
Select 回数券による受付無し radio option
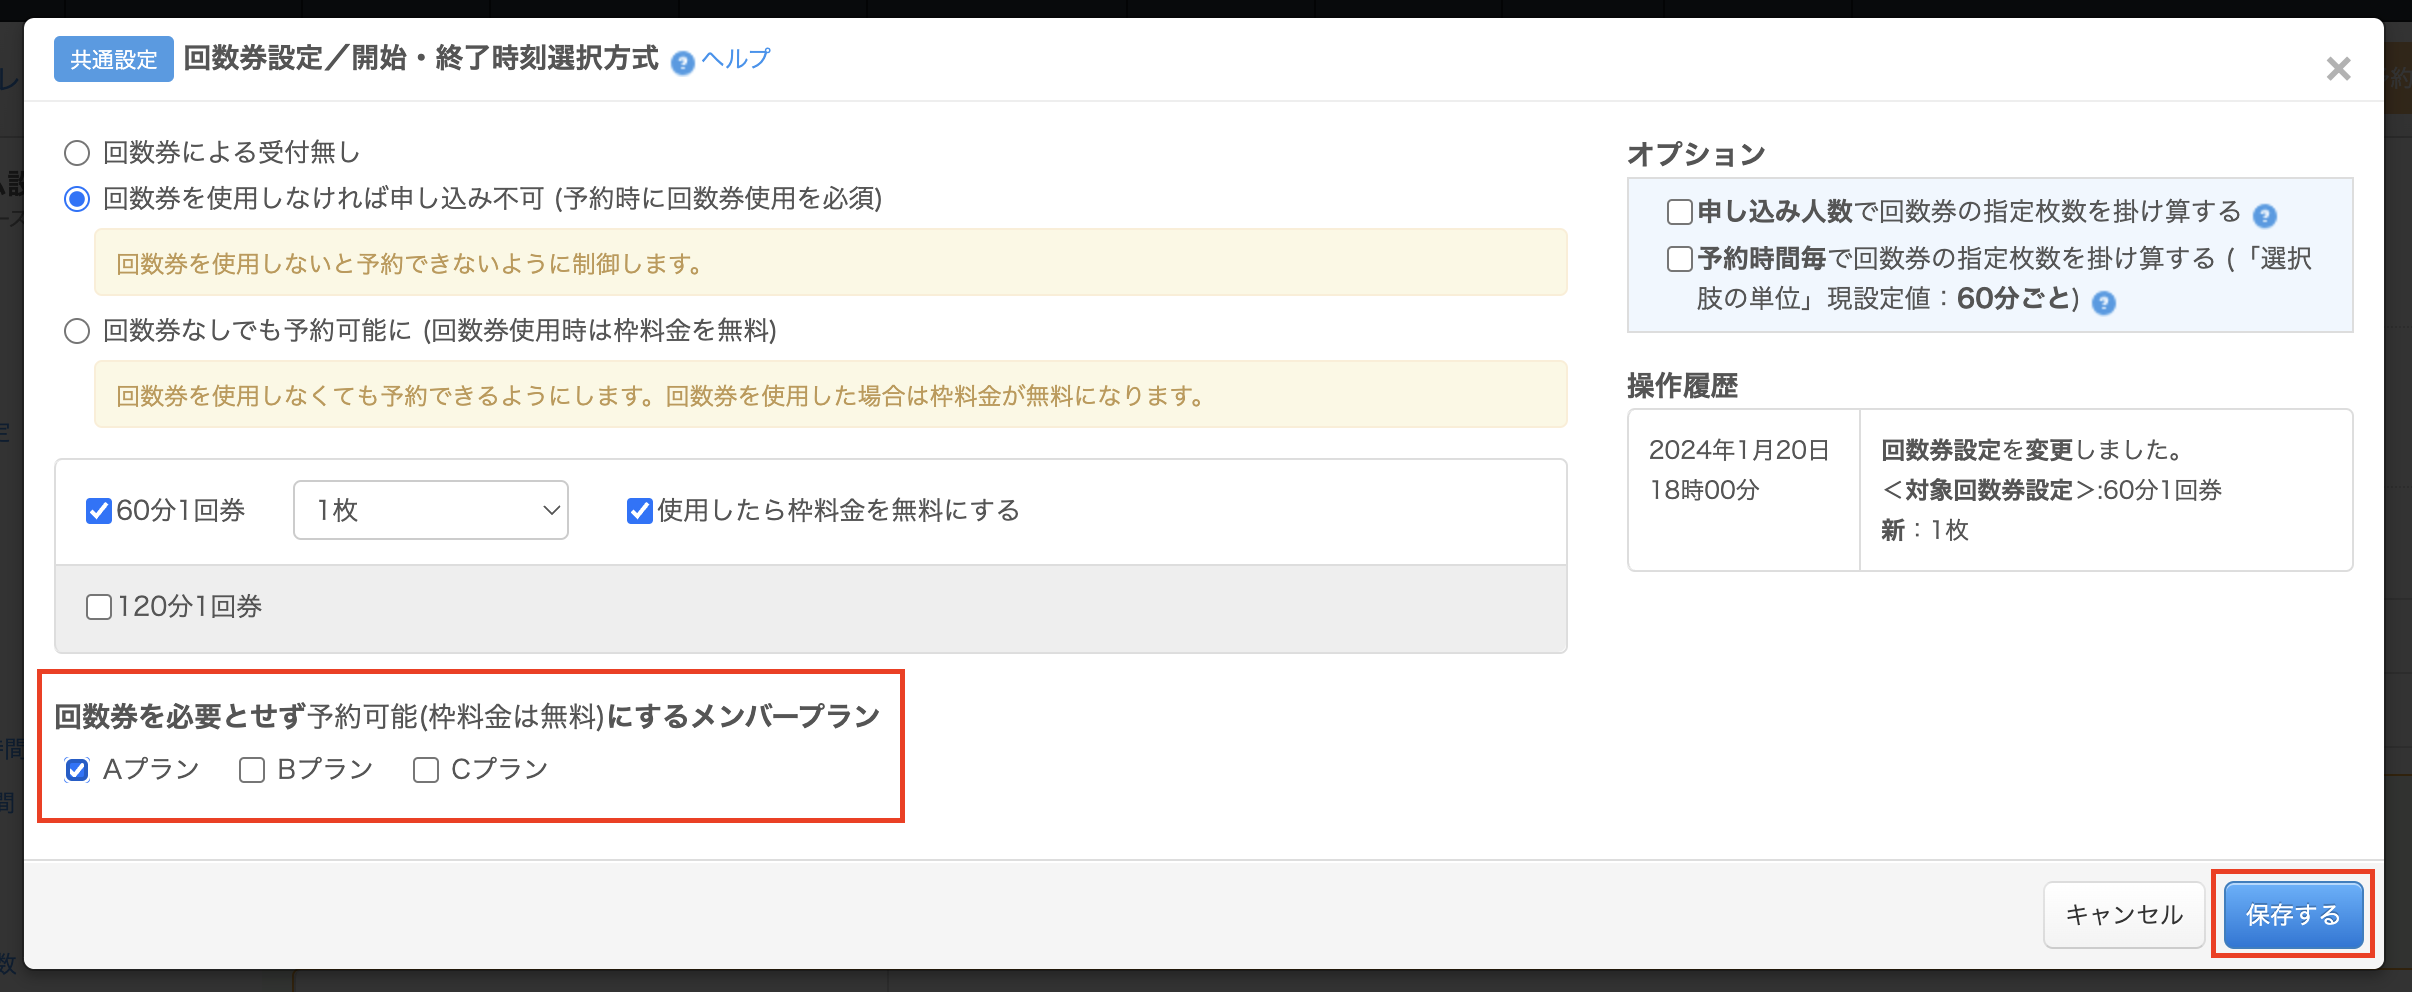tap(77, 153)
